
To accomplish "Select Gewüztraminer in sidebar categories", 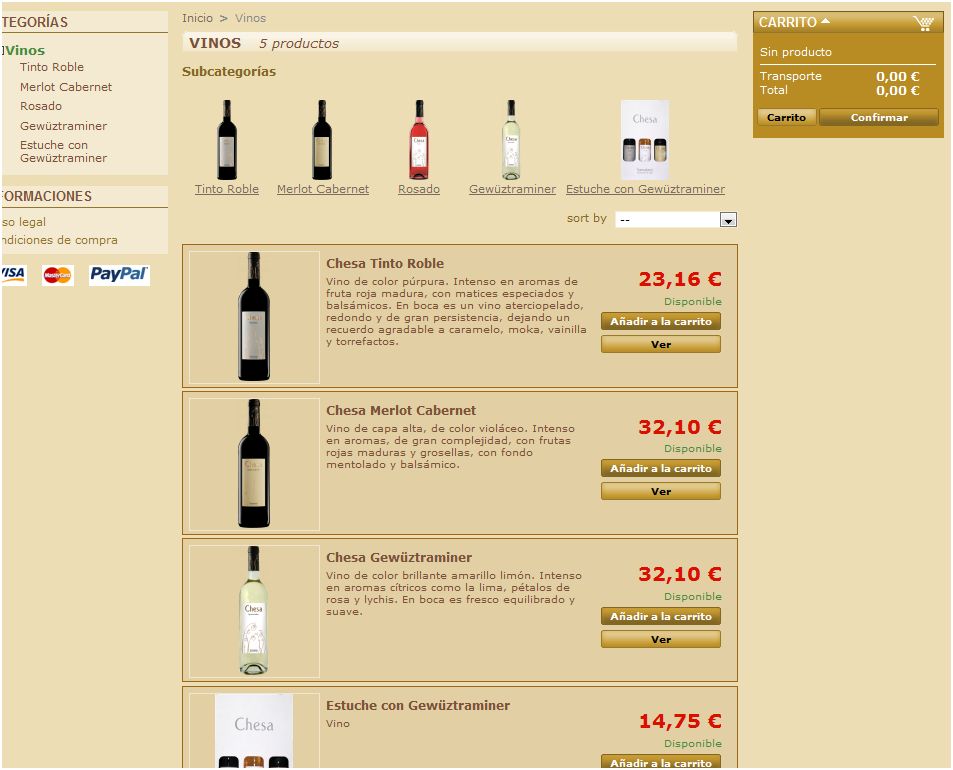I will point(63,126).
